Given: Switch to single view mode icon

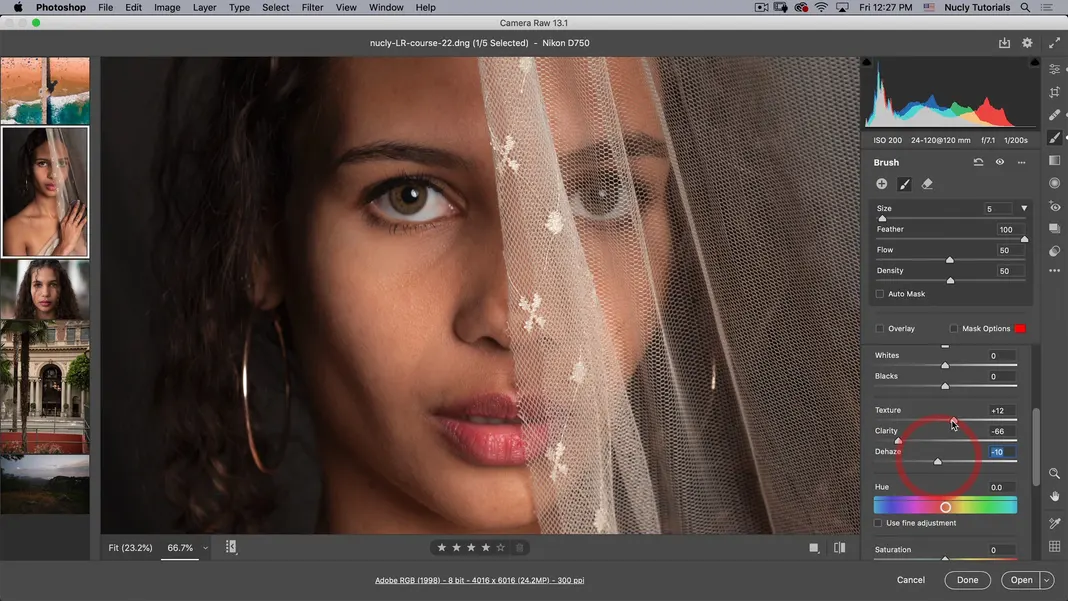Looking at the screenshot, I should click(x=813, y=547).
